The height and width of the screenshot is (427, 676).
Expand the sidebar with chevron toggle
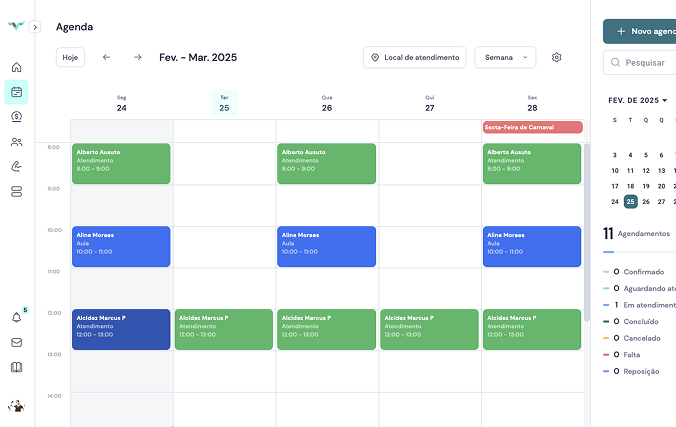35,28
